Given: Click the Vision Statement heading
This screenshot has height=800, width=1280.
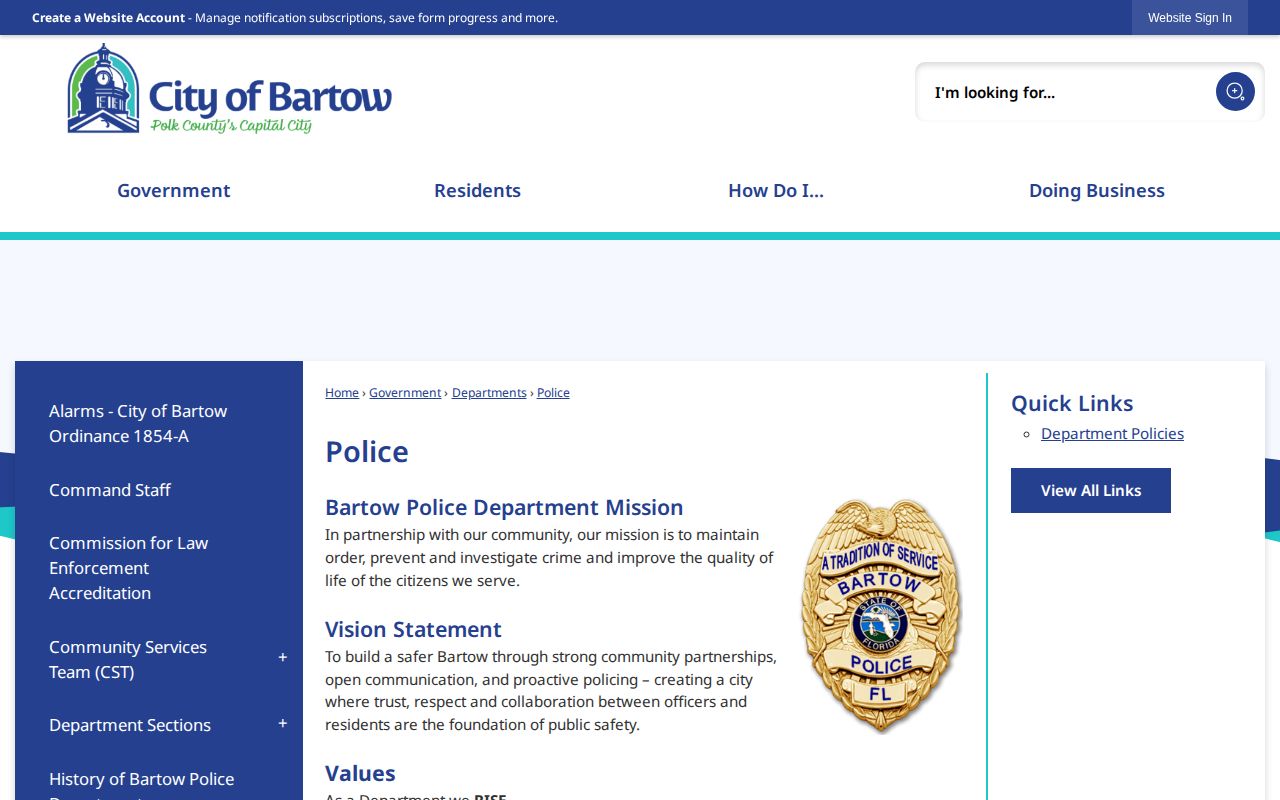Looking at the screenshot, I should pyautogui.click(x=413, y=629).
